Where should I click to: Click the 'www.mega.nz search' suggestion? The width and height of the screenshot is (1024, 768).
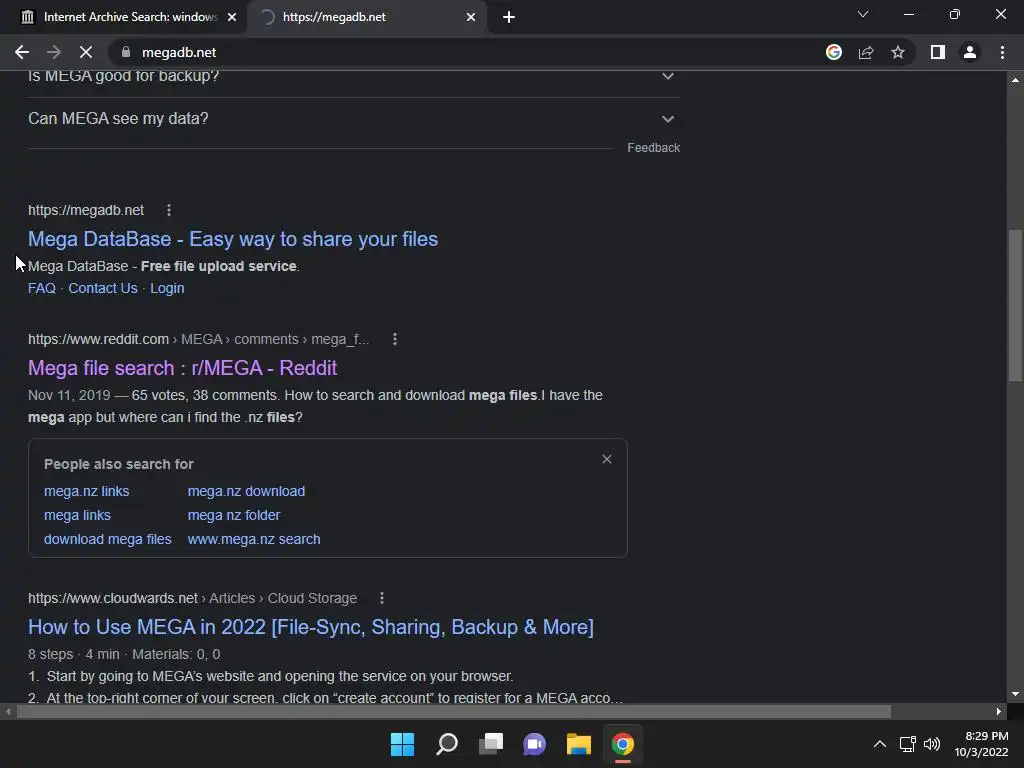(x=254, y=539)
